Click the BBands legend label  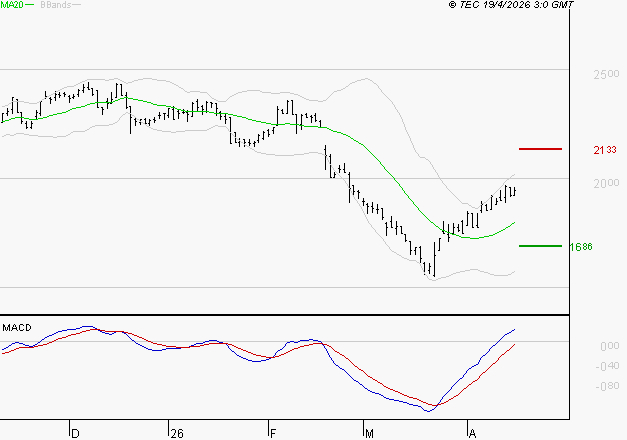click(x=56, y=4)
